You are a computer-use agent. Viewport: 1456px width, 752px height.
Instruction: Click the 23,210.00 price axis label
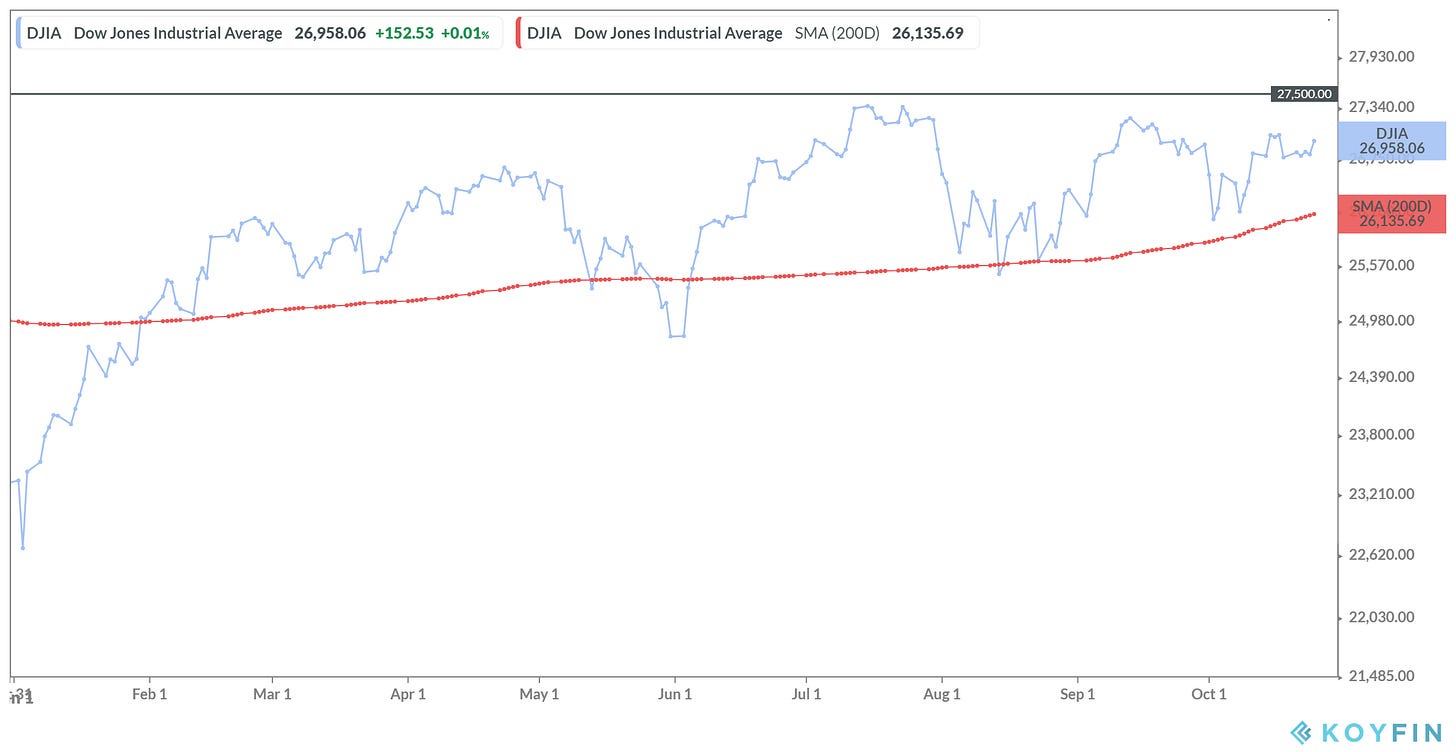1381,494
